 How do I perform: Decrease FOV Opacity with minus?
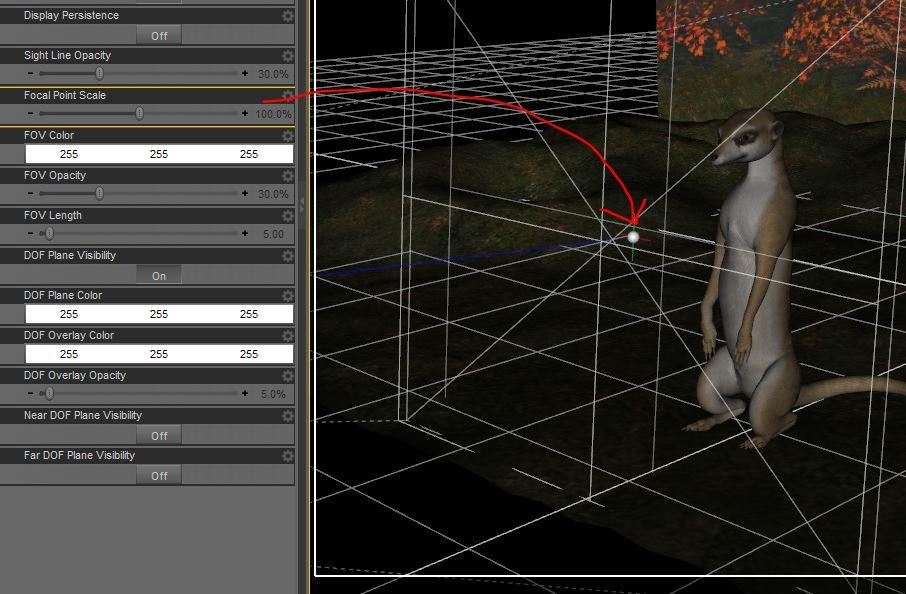pos(31,193)
